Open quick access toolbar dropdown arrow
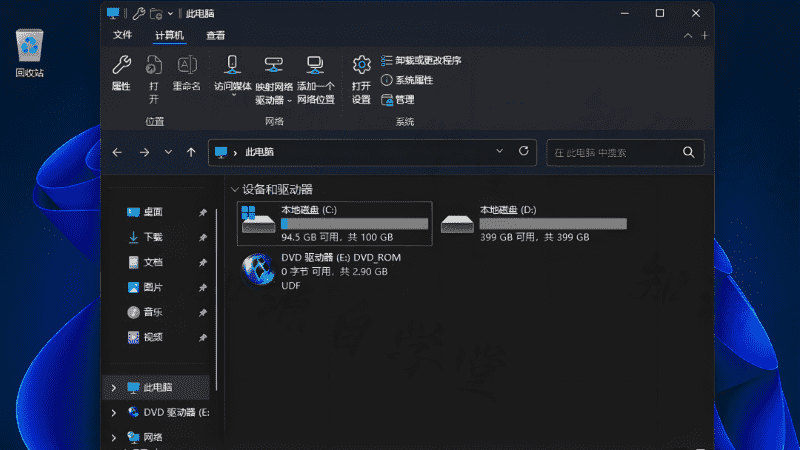 [x=170, y=14]
